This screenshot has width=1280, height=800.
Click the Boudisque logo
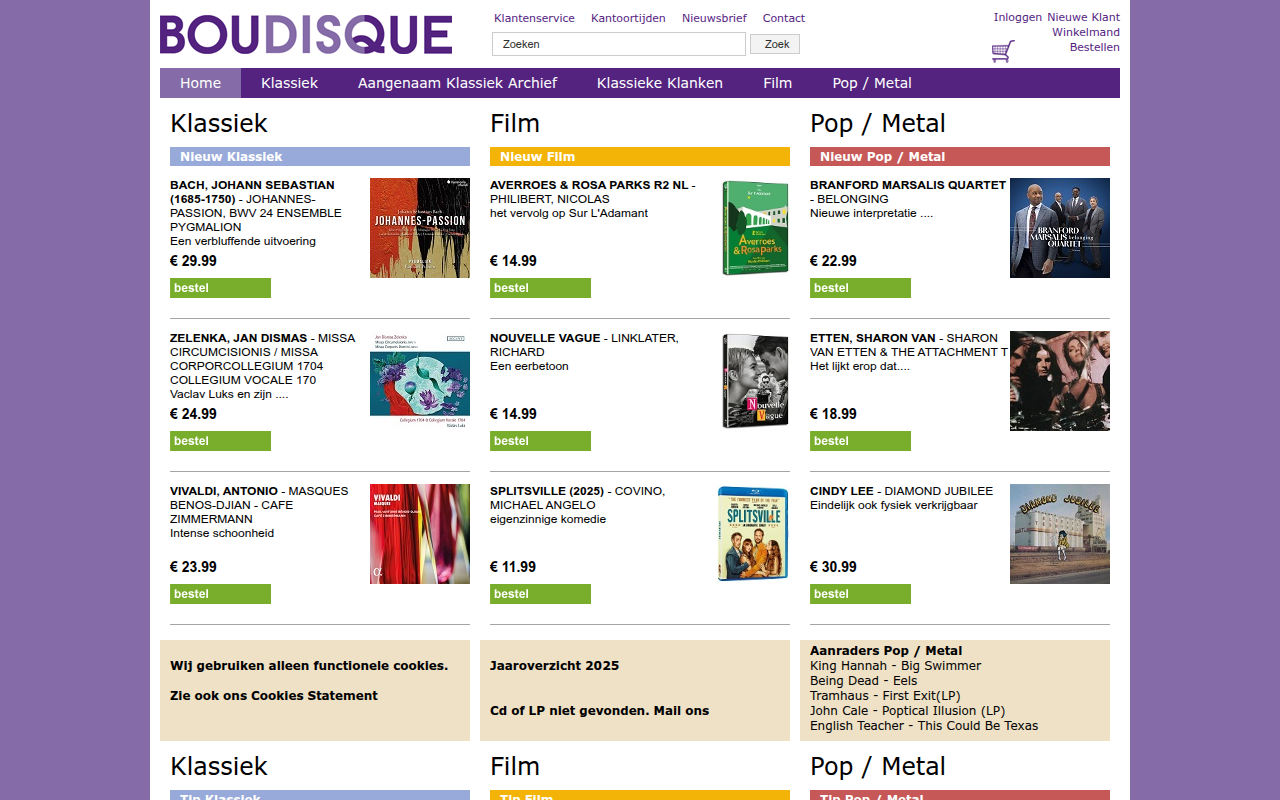pyautogui.click(x=306, y=34)
